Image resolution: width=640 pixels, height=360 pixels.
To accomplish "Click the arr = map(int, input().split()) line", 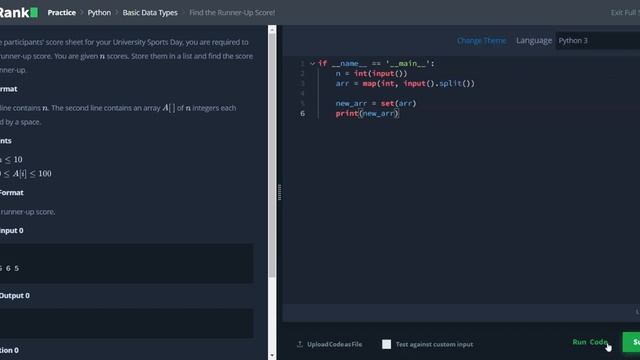I will click(405, 83).
